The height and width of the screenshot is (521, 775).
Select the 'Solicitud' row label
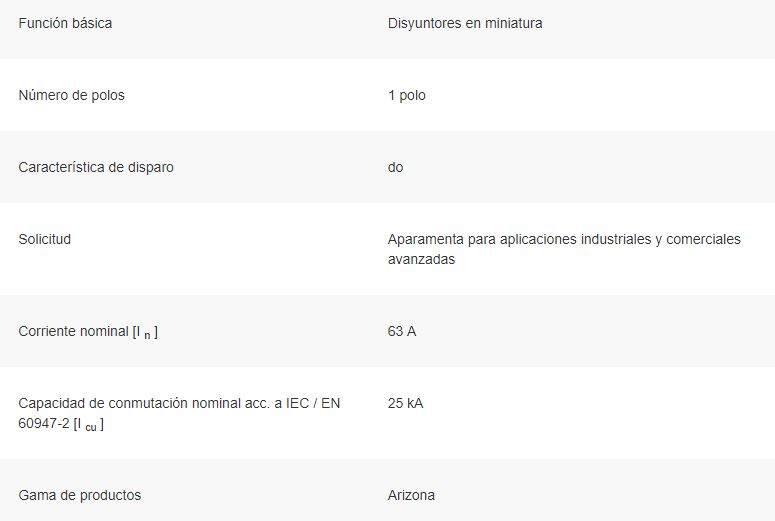pos(44,239)
